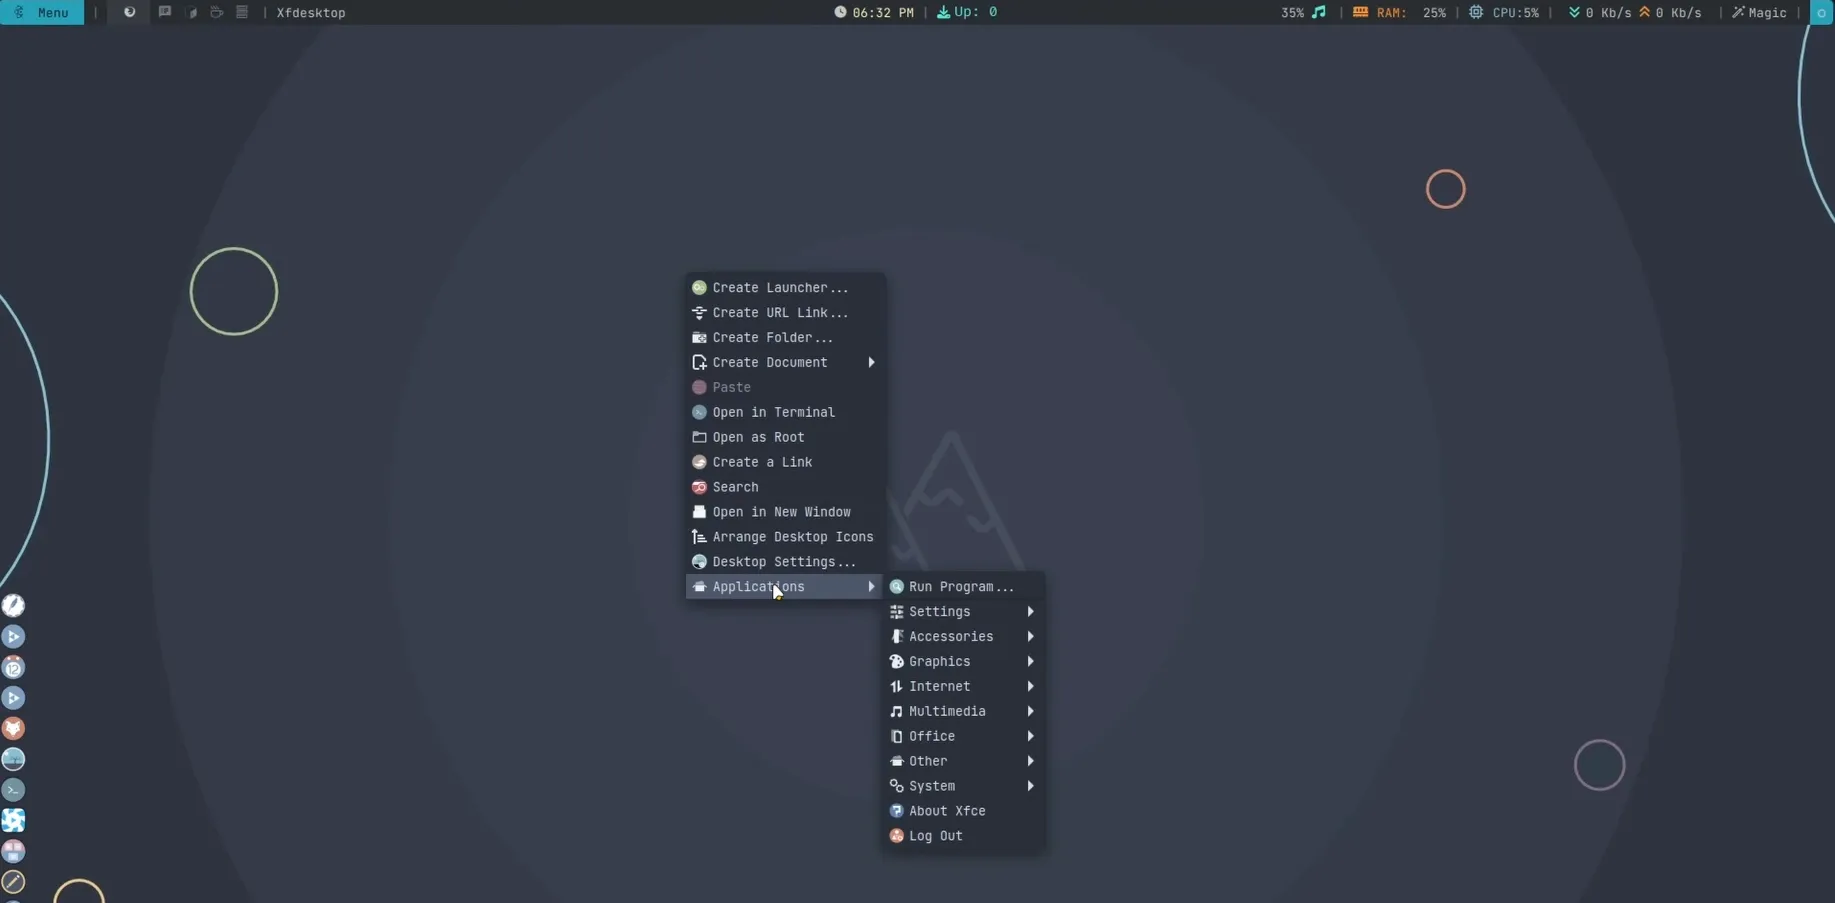Expand the Create Document submenu
Image resolution: width=1835 pixels, height=903 pixels.
click(x=785, y=362)
